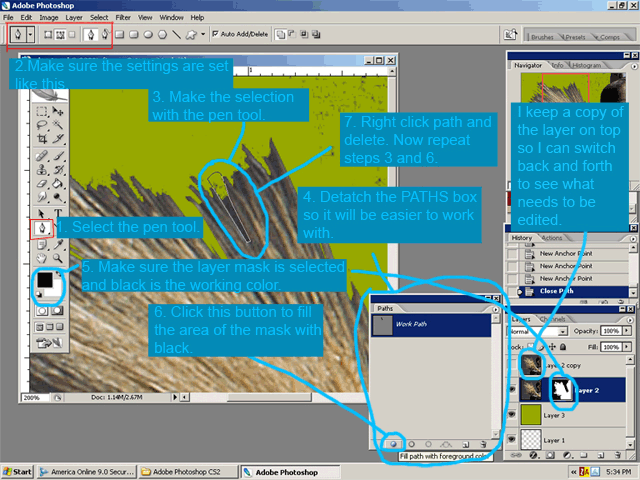640x480 pixels.
Task: Select the Eyedropper tool
Action: 58,244
